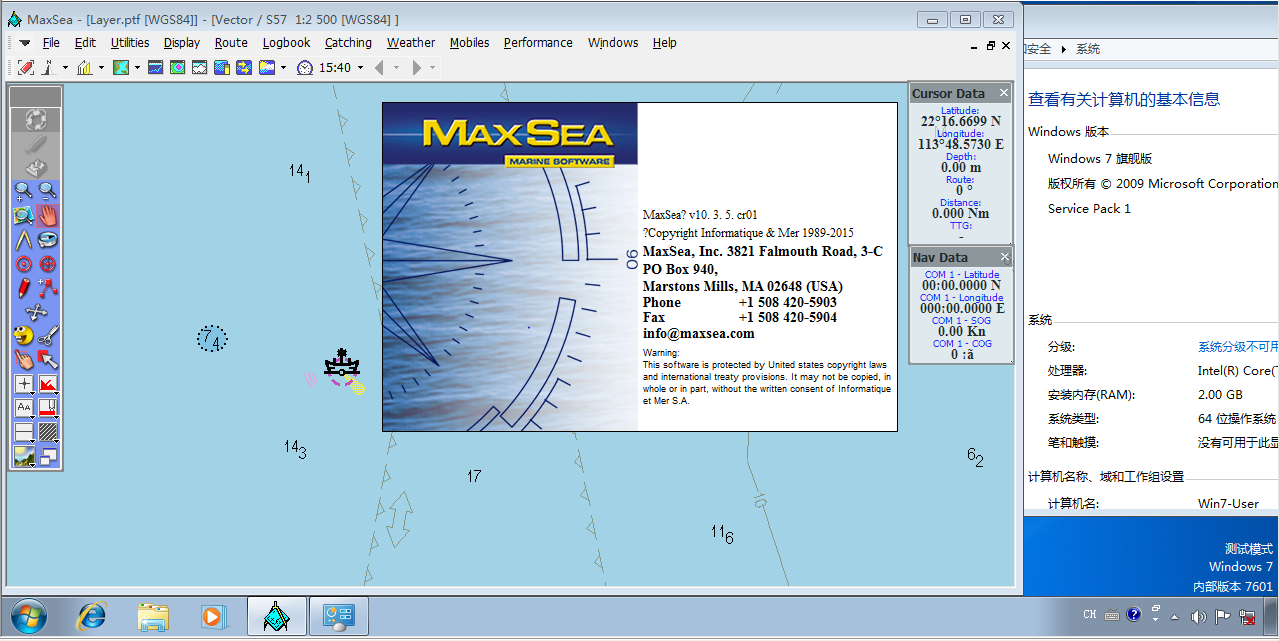The width and height of the screenshot is (1279, 641).
Task: Click the Aa text label tool
Action: [24, 408]
